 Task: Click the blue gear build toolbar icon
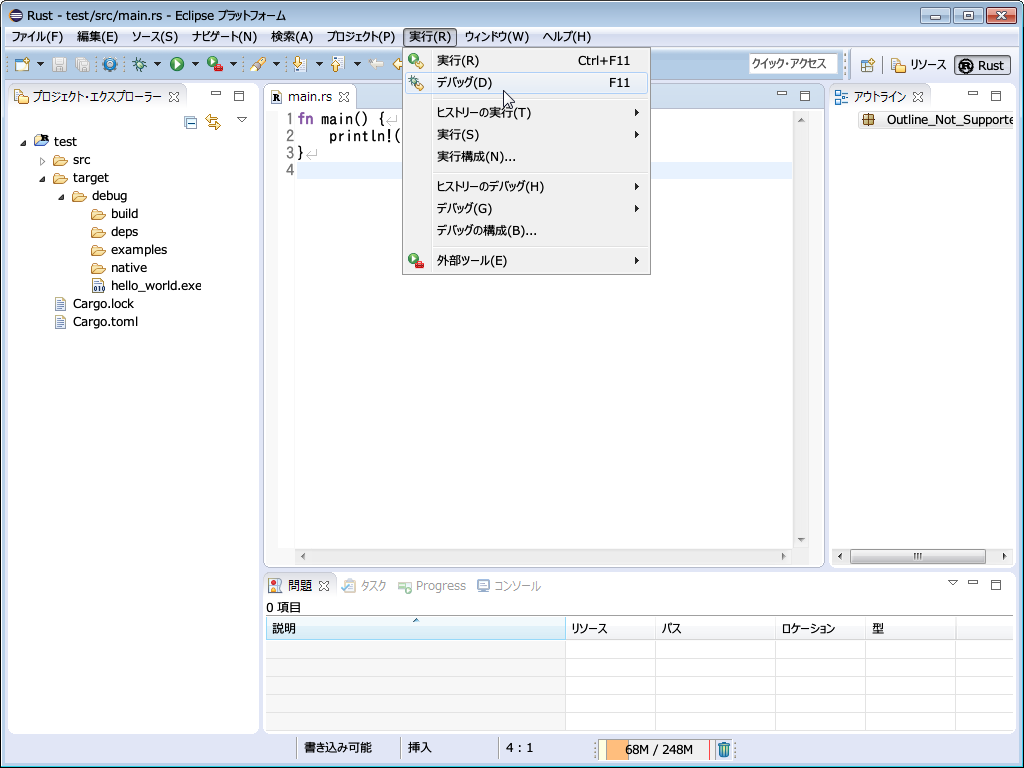[x=110, y=64]
